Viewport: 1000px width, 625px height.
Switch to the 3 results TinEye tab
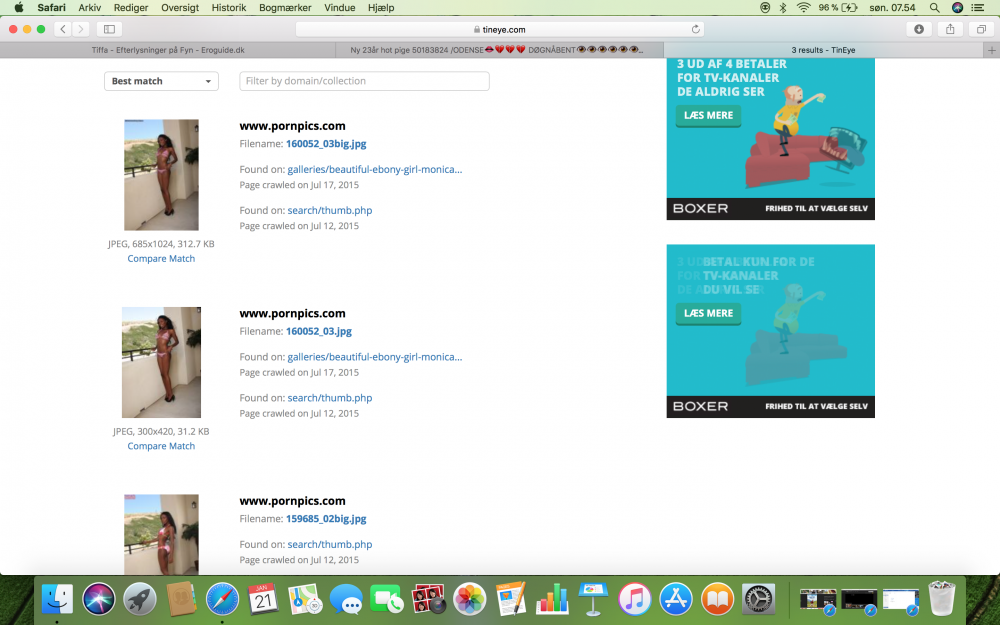pyautogui.click(x=823, y=50)
